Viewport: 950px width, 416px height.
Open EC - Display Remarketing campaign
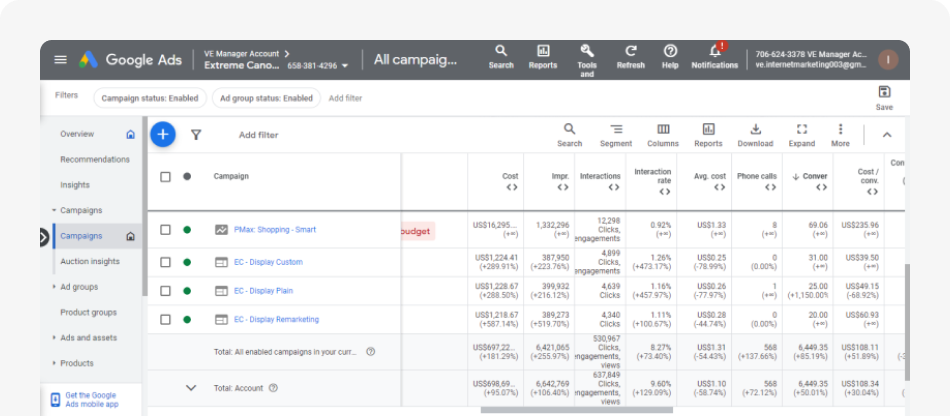(x=276, y=320)
